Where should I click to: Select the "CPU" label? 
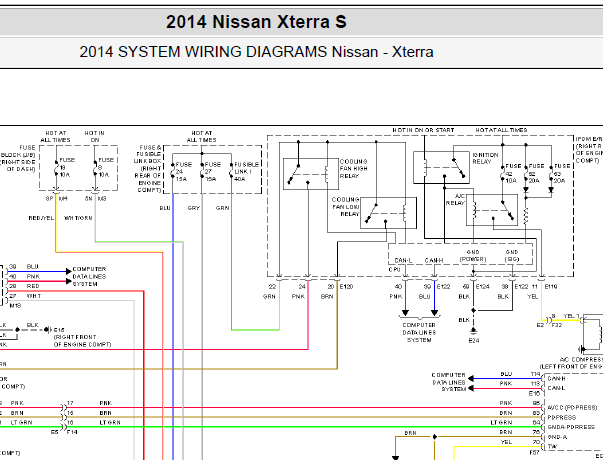(394, 270)
